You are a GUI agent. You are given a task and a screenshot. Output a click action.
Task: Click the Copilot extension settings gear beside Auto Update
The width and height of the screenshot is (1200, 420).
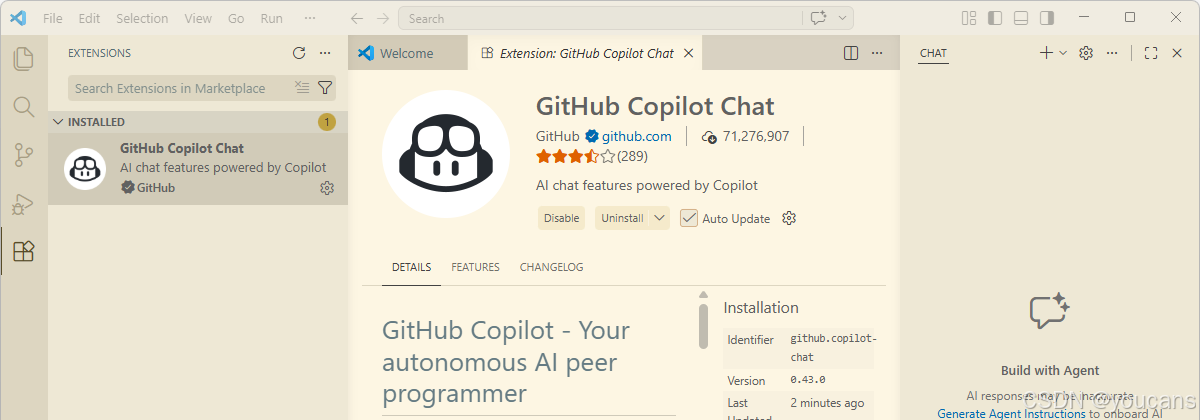click(789, 218)
